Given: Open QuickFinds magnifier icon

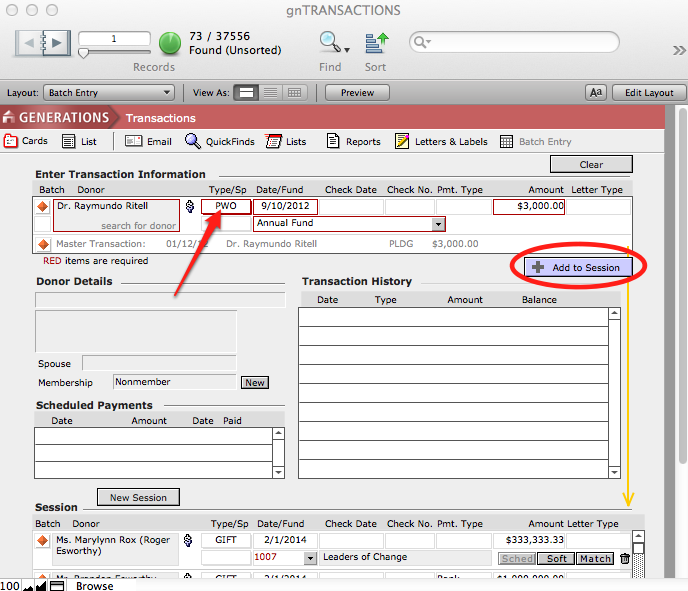Looking at the screenshot, I should pyautogui.click(x=193, y=141).
